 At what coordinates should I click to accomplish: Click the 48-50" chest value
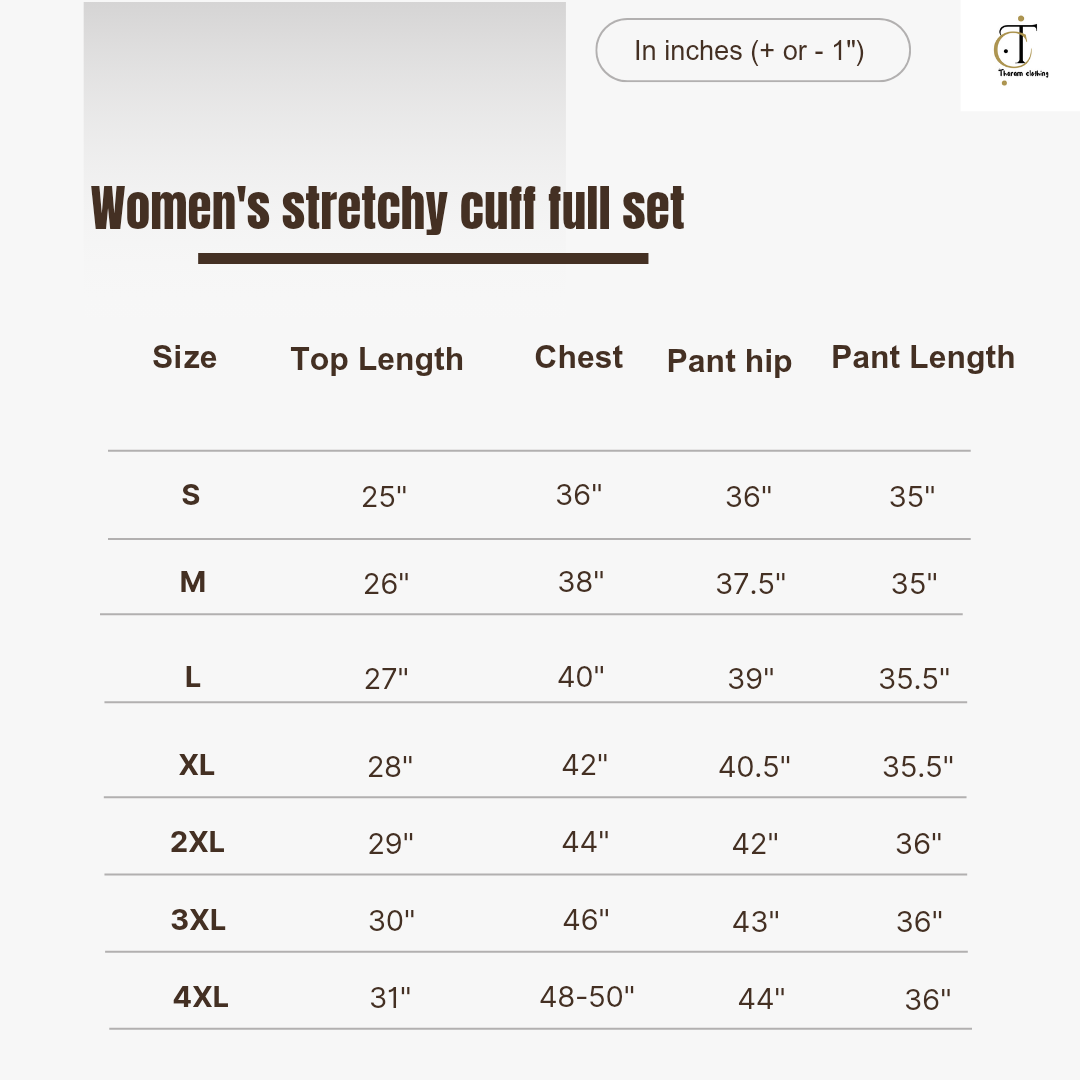coord(587,996)
